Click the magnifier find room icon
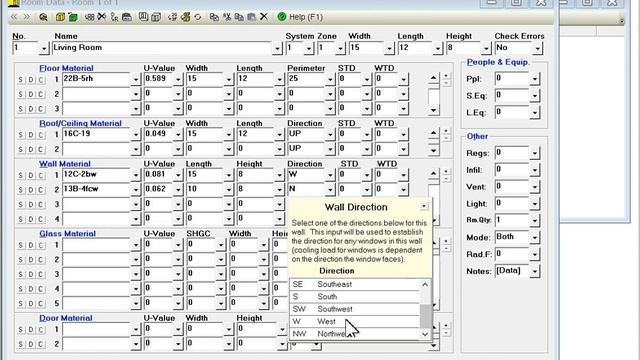Viewport: 640px width, 360px height. tap(43, 17)
